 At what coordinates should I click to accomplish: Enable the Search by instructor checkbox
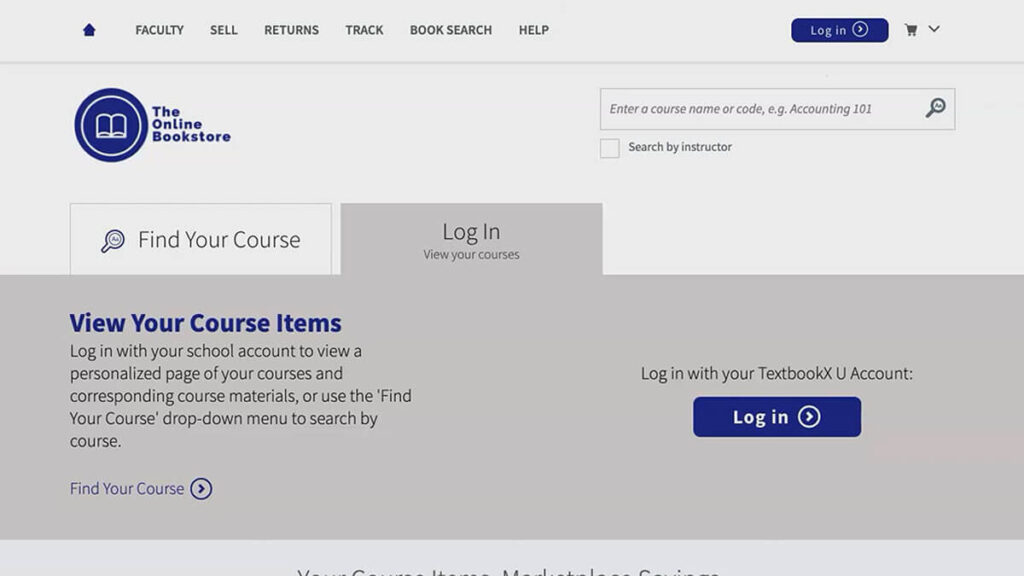tap(609, 148)
